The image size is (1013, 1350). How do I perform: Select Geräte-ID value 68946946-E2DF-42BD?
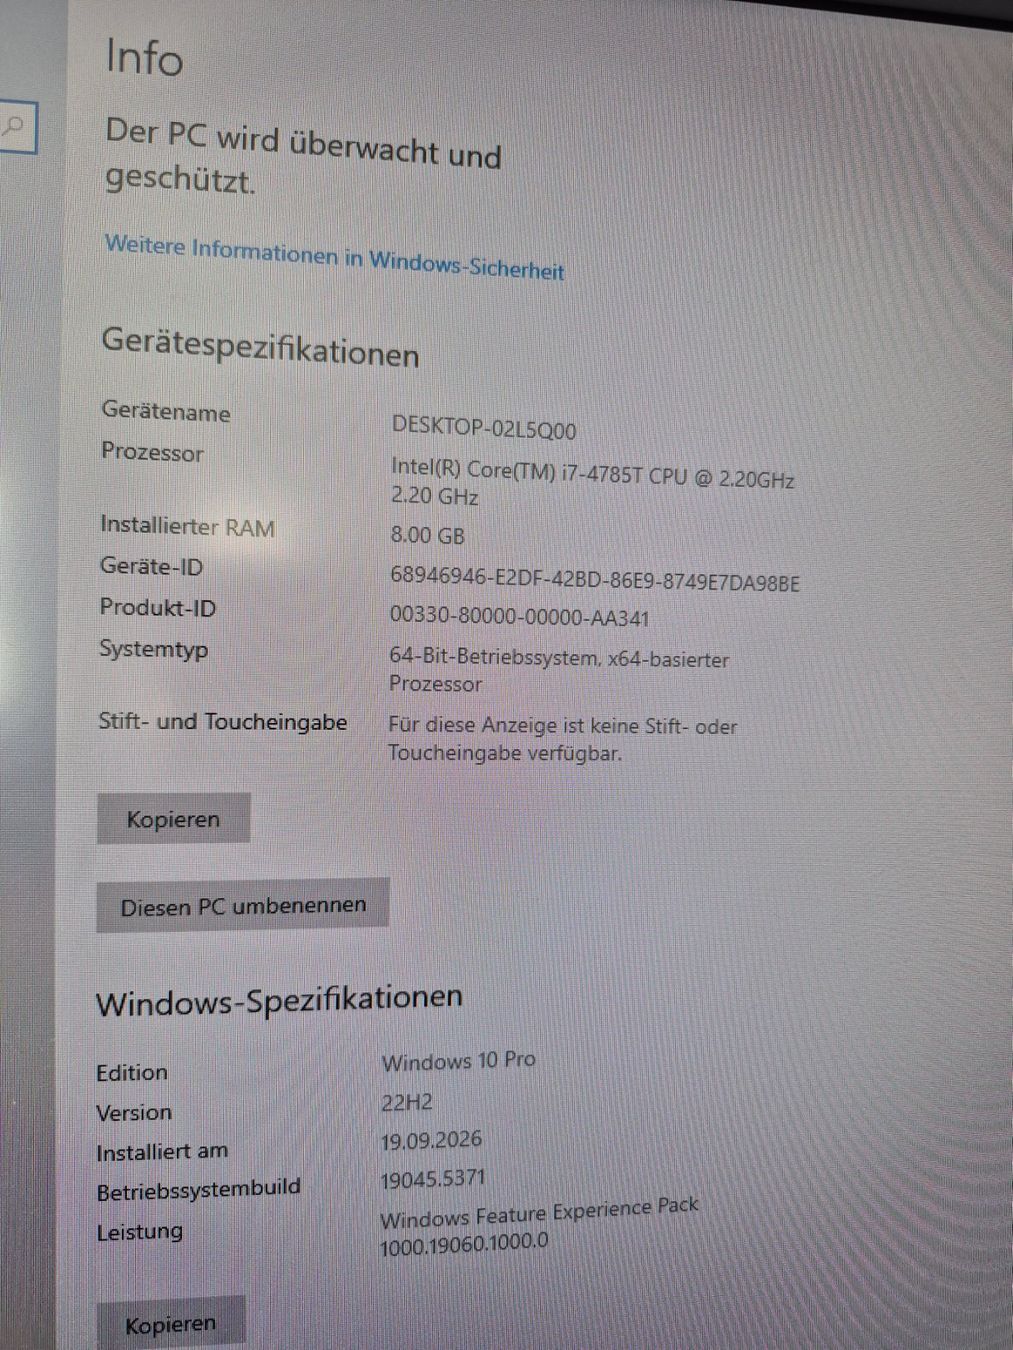tap(595, 579)
